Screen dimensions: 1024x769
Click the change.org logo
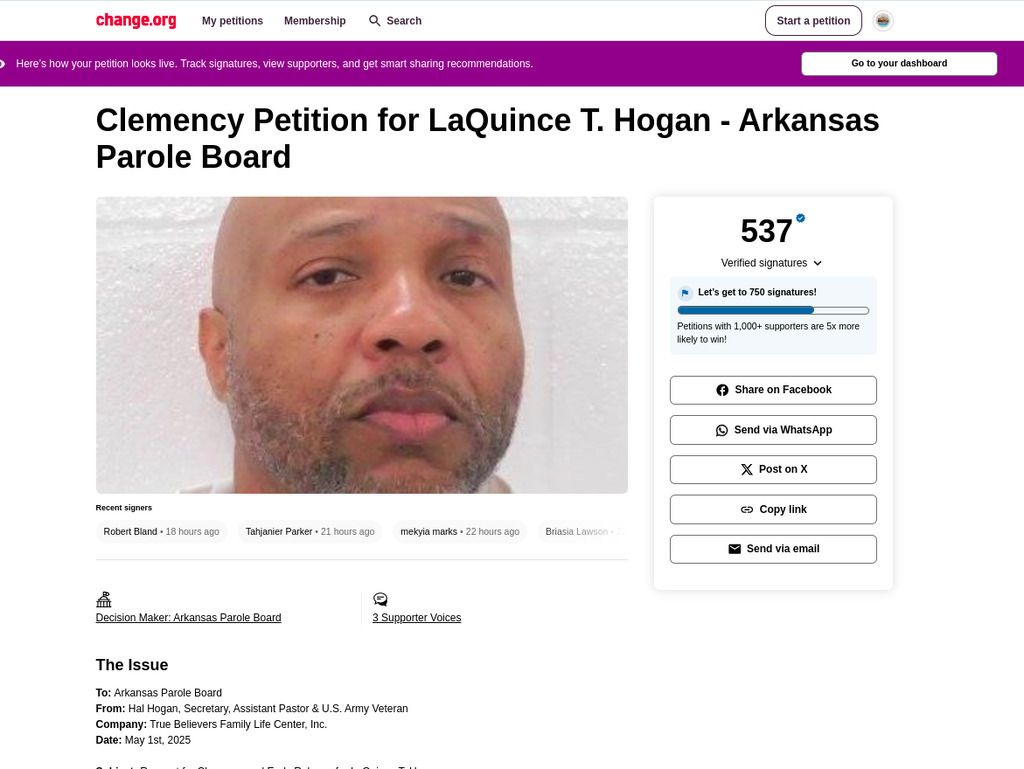pos(136,20)
